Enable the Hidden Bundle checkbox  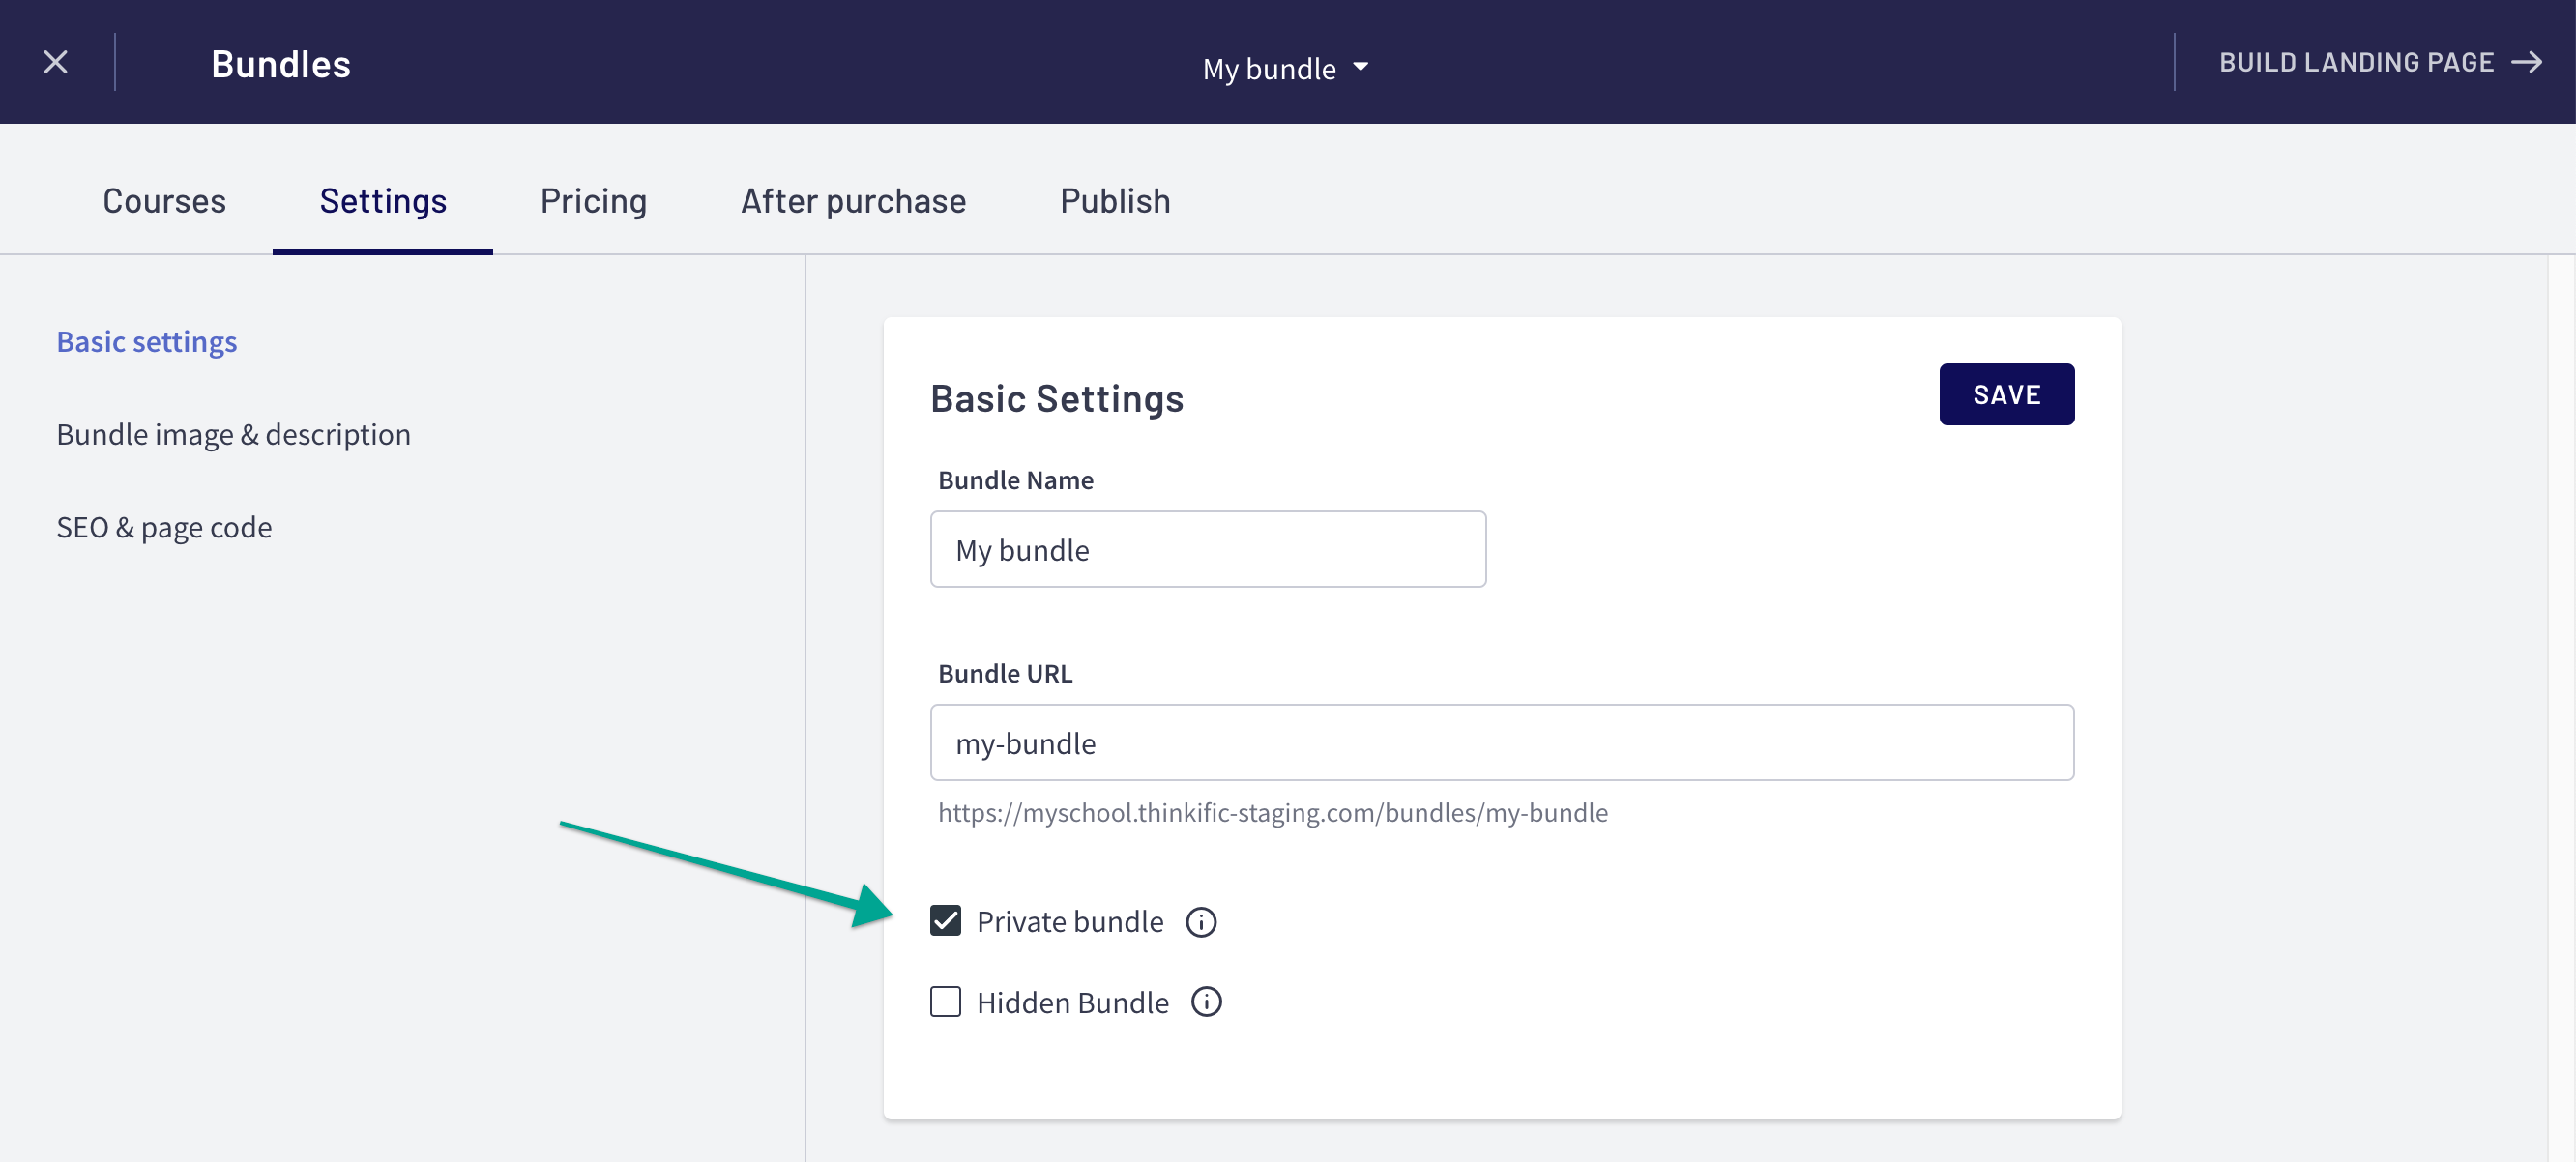945,1001
